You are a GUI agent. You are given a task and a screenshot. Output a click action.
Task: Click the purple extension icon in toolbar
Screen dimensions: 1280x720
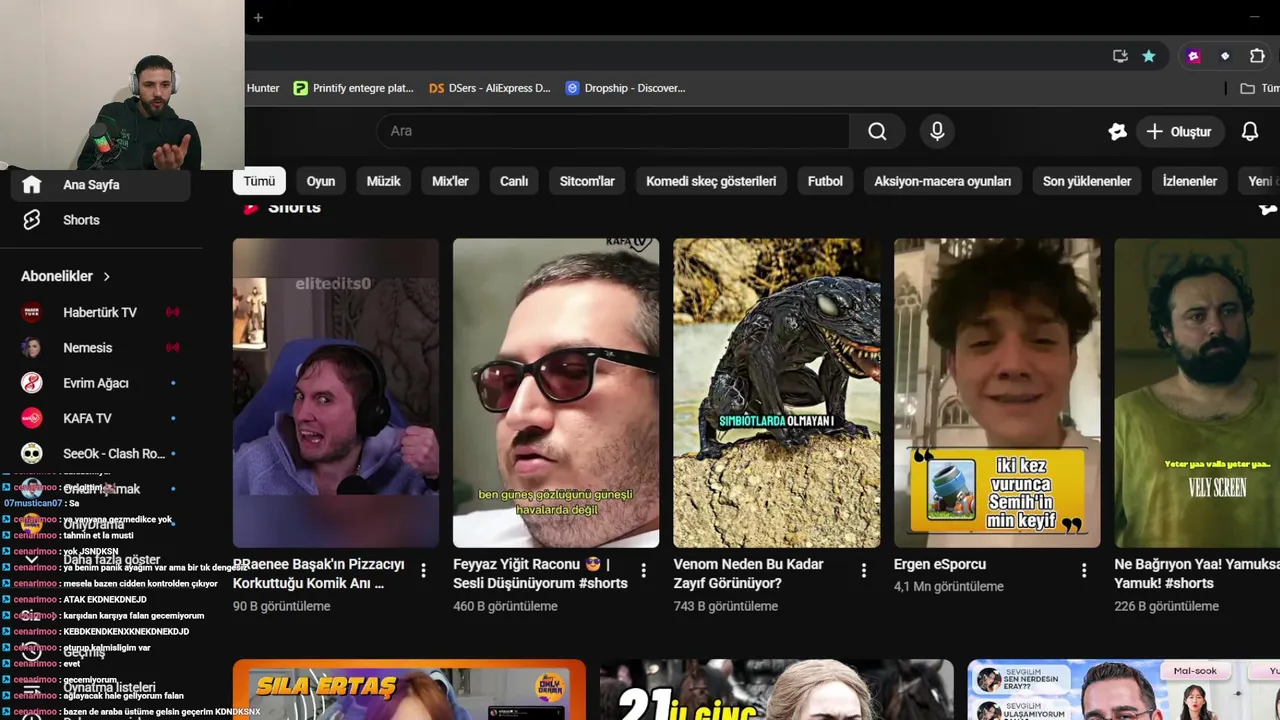[1193, 56]
